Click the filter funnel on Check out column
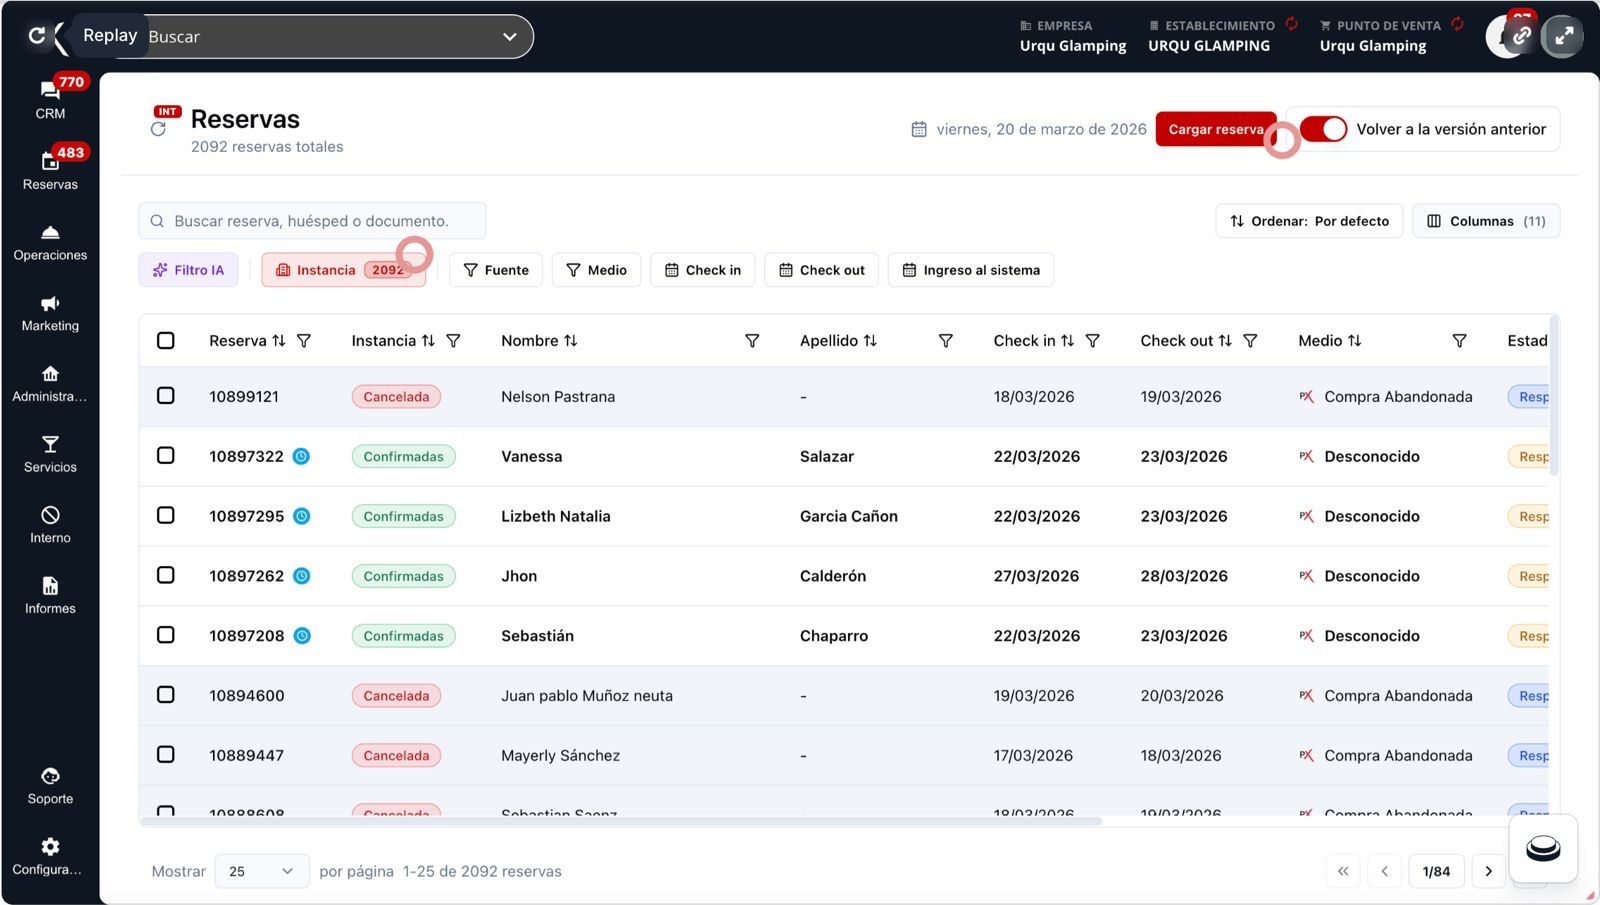Screen dimensions: 1600x905 (1250, 341)
